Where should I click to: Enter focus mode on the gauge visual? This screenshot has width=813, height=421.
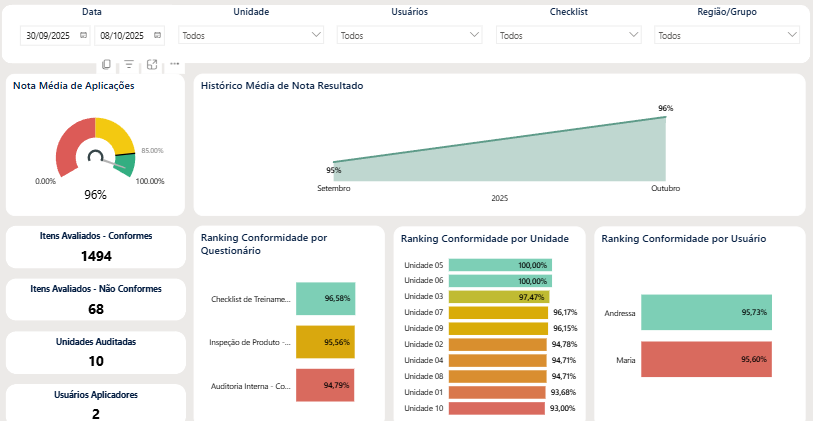[x=152, y=64]
